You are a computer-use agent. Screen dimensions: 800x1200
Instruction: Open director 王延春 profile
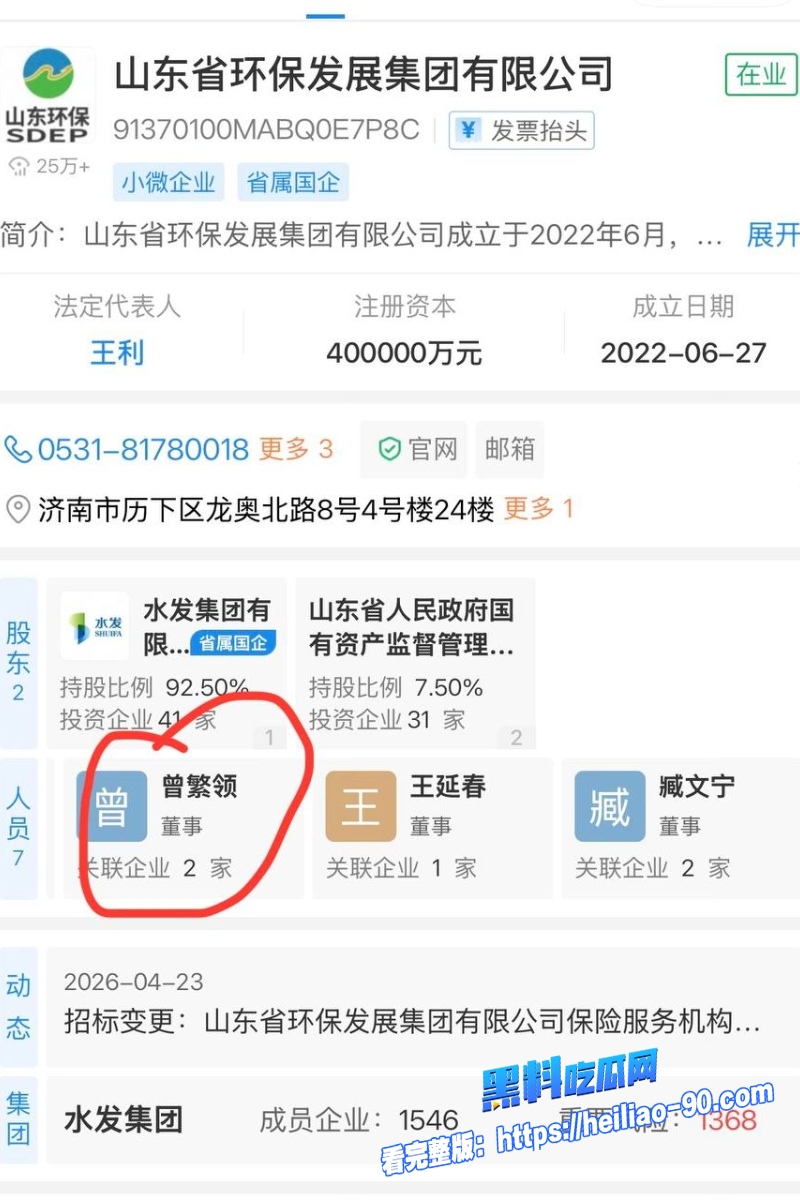(x=433, y=828)
